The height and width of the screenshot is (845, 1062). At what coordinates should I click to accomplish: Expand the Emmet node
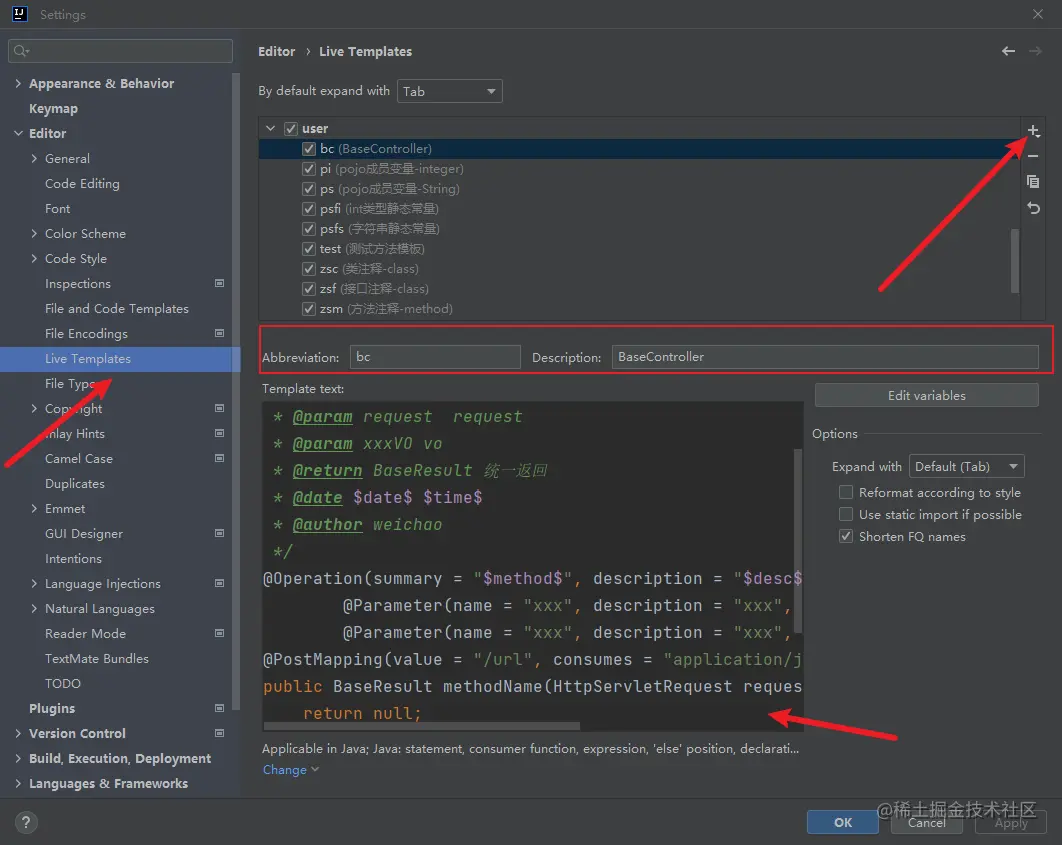point(35,508)
